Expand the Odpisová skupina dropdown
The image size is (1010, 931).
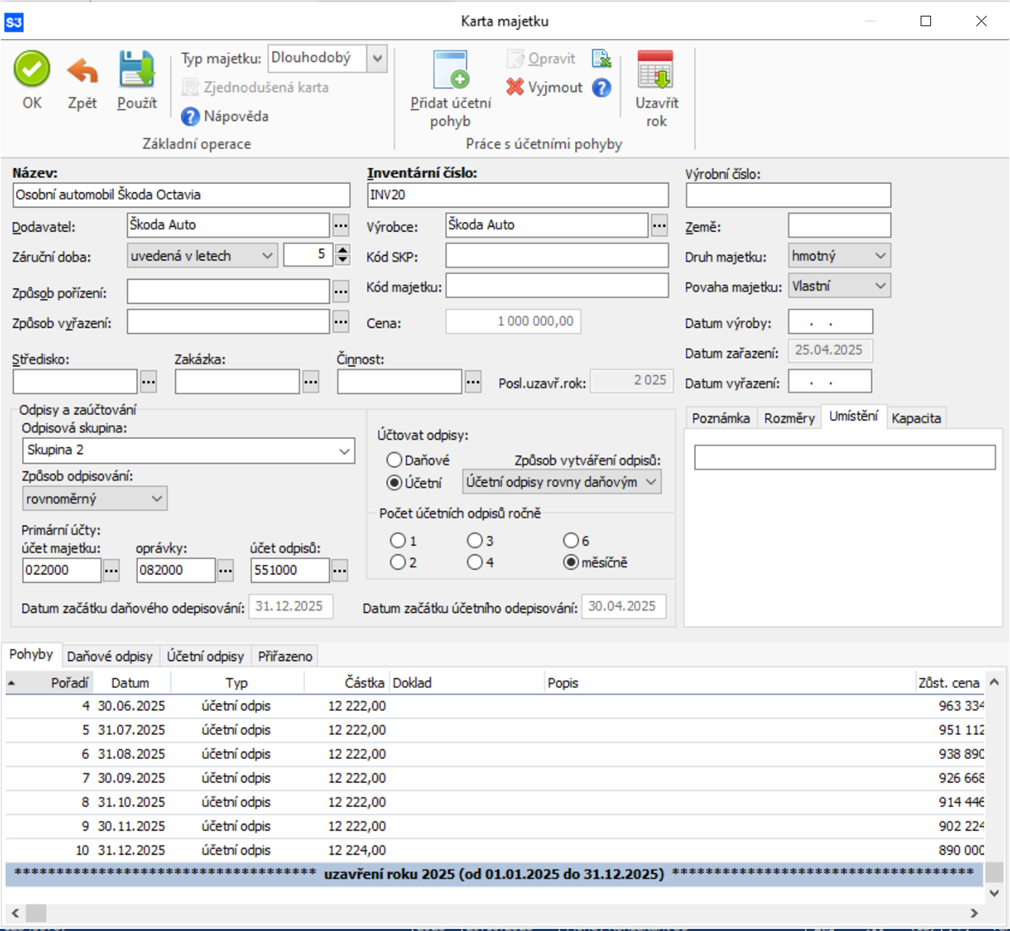[x=344, y=451]
